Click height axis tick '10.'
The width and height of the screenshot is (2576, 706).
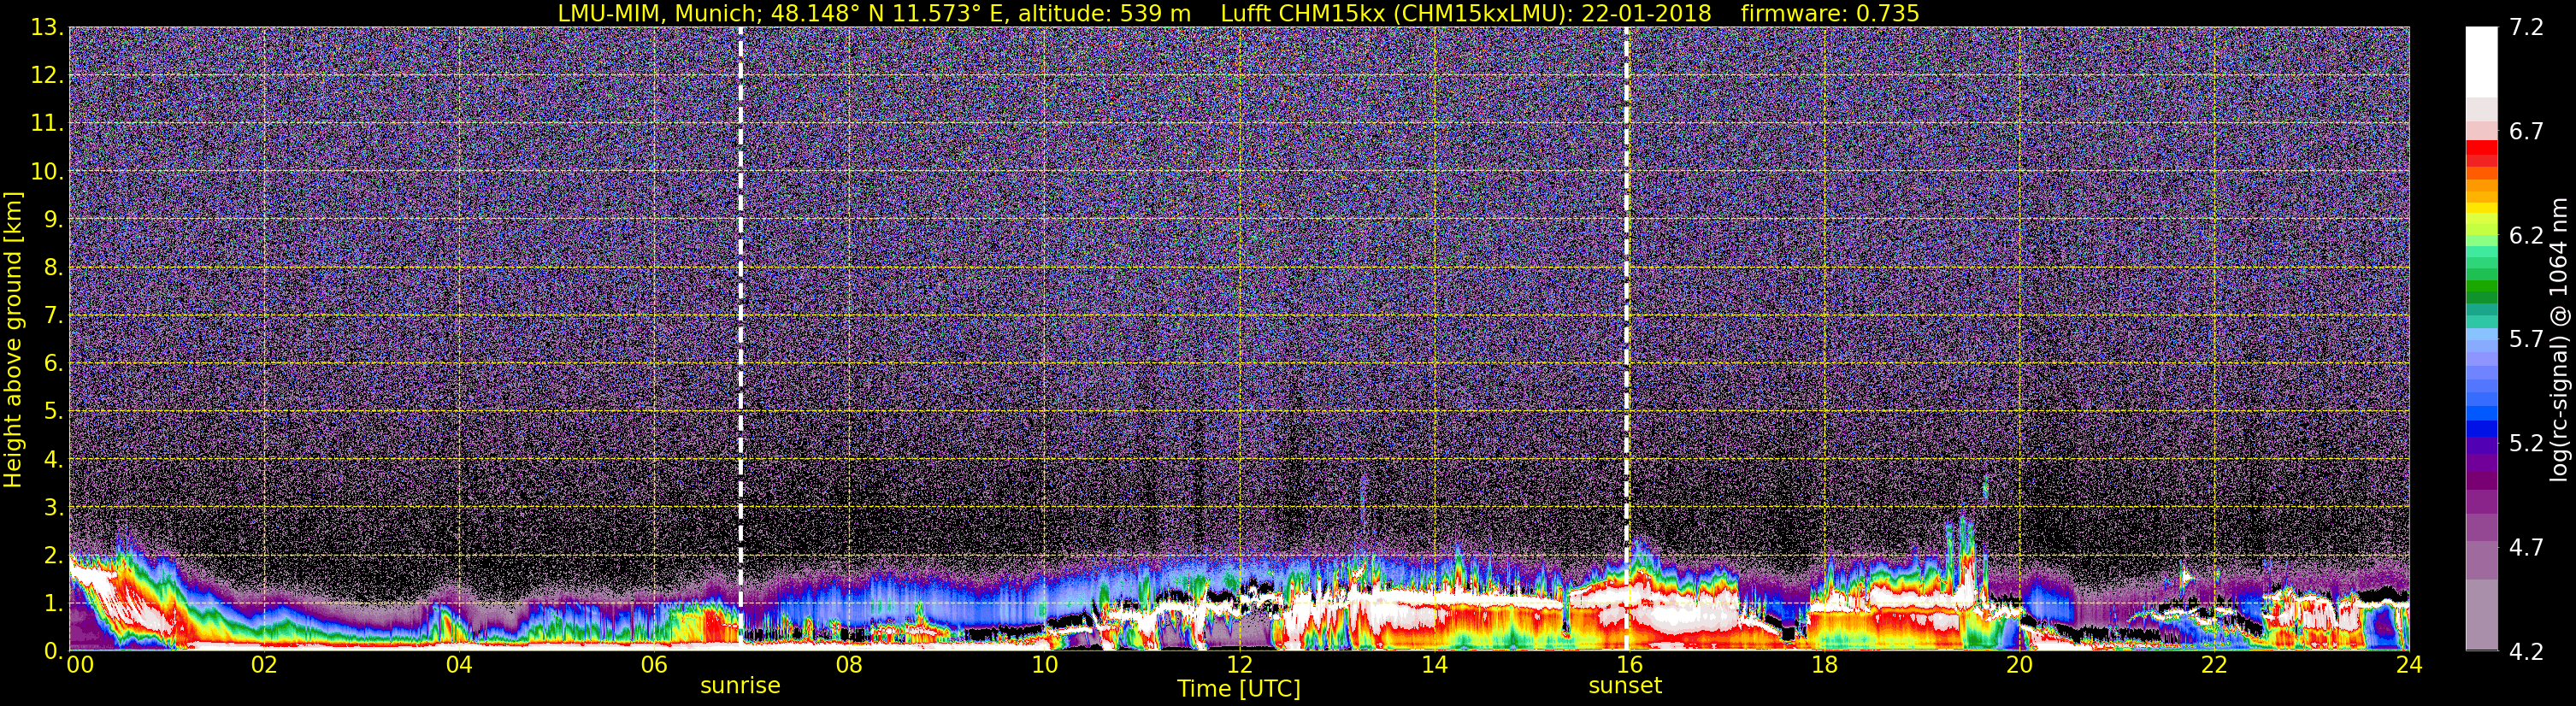click(x=46, y=171)
